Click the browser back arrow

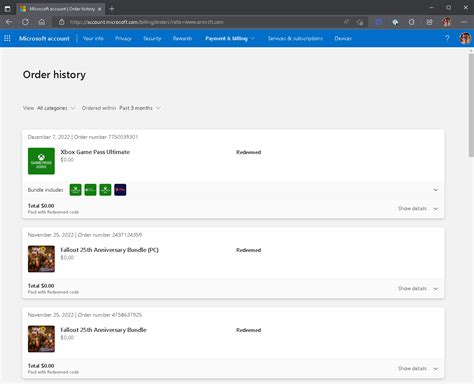click(9, 22)
